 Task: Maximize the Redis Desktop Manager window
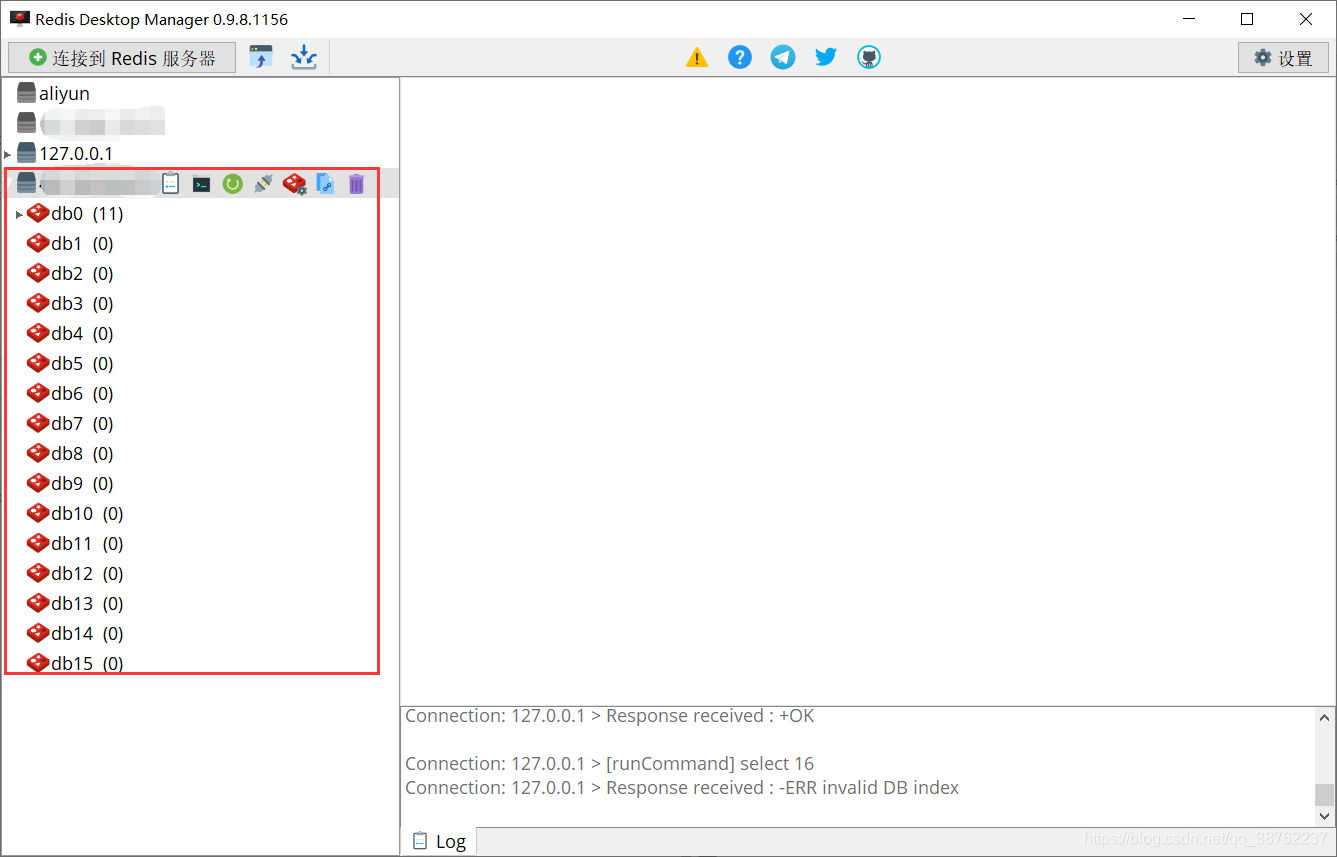(x=1247, y=19)
